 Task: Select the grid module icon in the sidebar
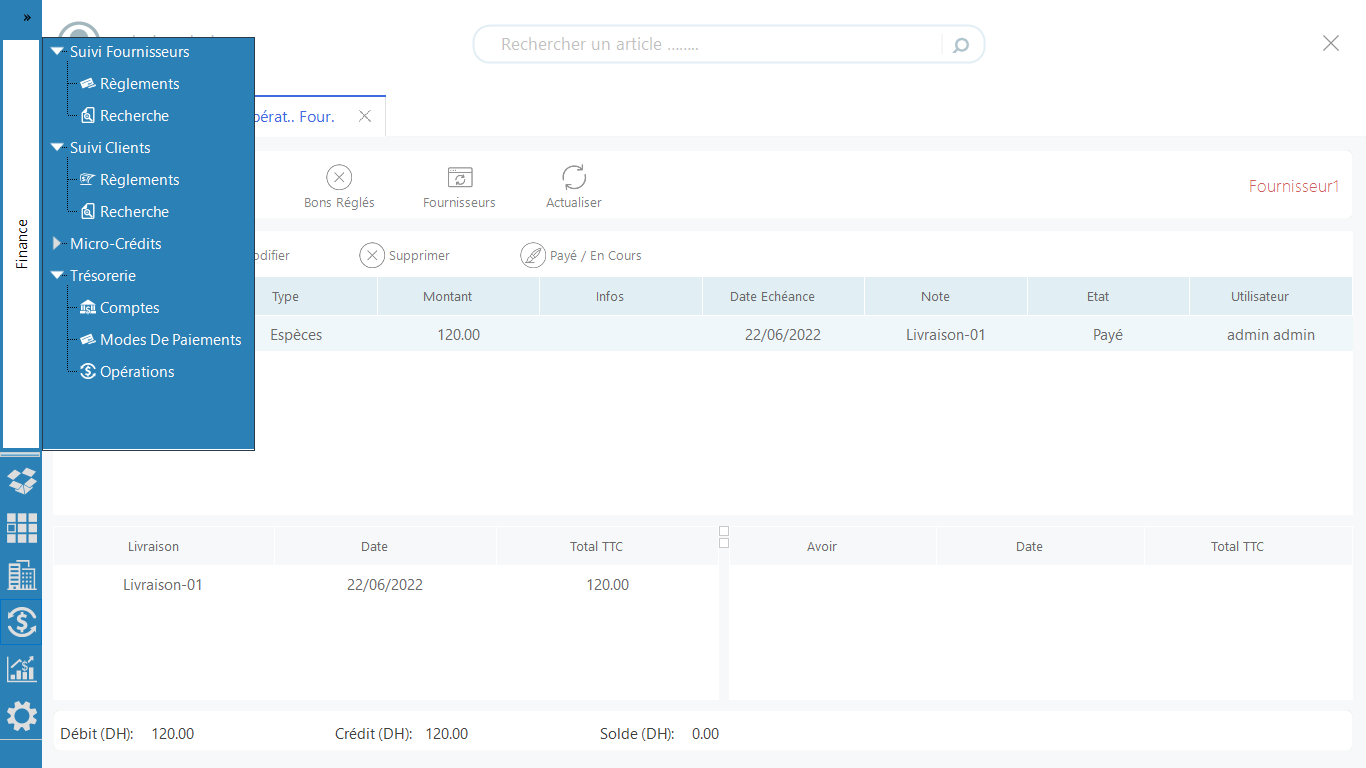(21, 528)
